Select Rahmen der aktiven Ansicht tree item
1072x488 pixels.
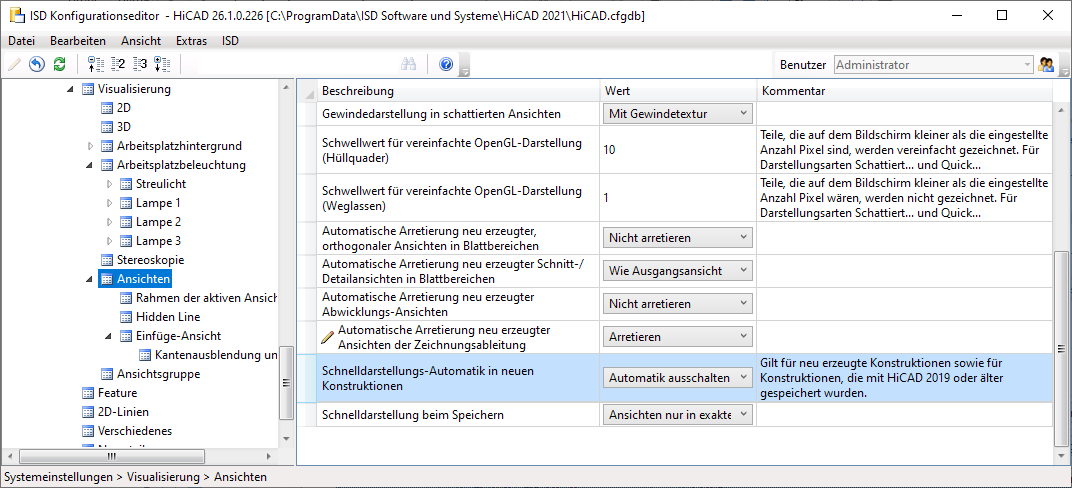coord(206,298)
